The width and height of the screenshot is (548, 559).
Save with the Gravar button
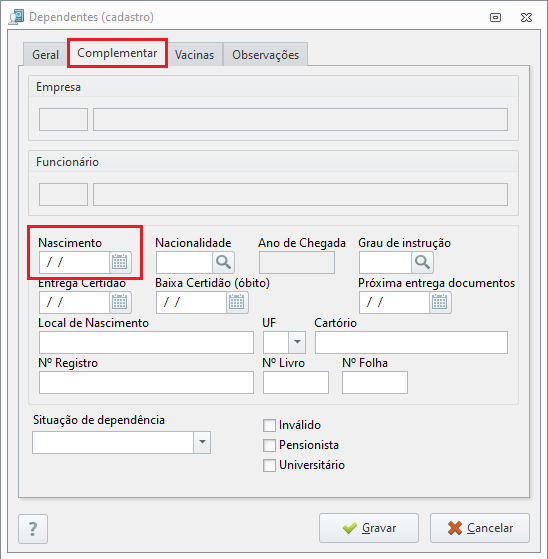coord(369,528)
